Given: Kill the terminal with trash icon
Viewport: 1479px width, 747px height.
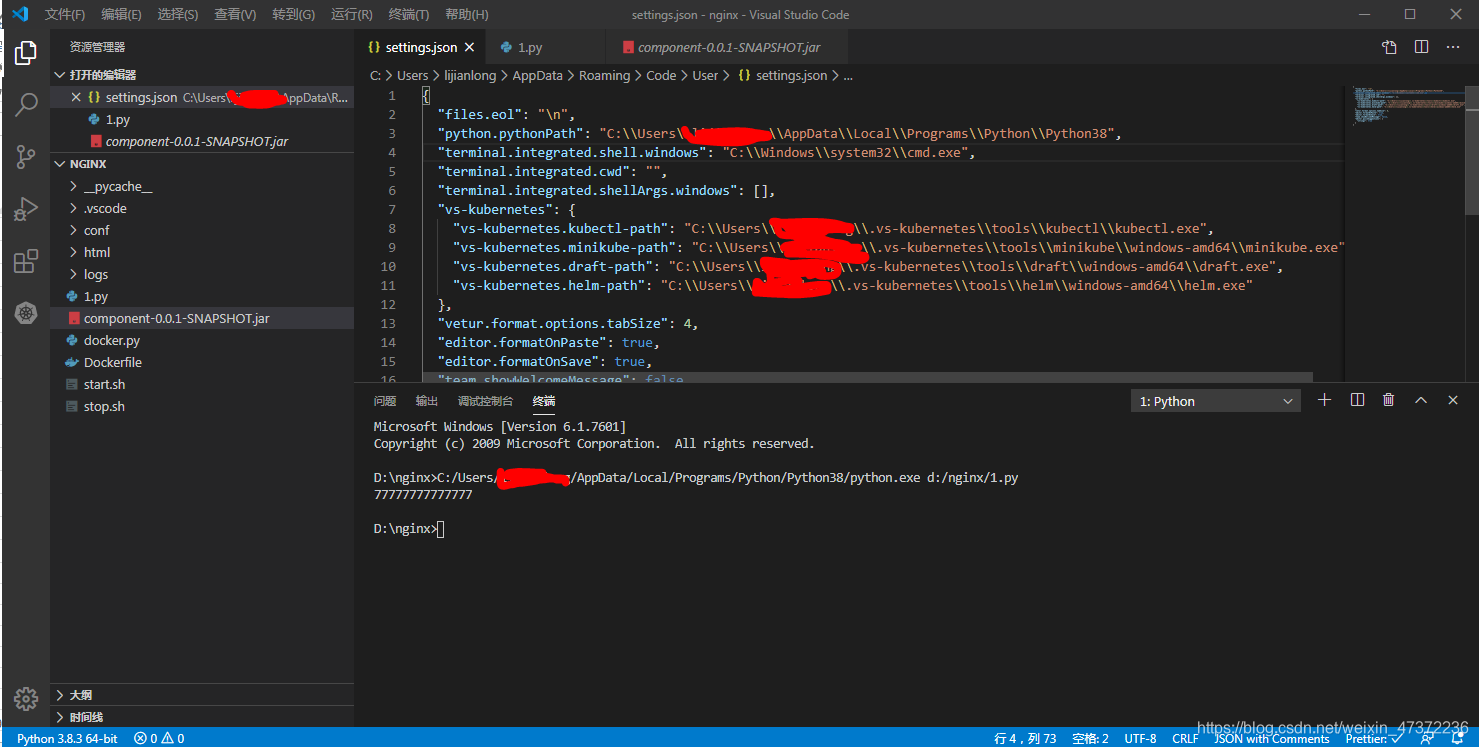Looking at the screenshot, I should coord(1388,400).
